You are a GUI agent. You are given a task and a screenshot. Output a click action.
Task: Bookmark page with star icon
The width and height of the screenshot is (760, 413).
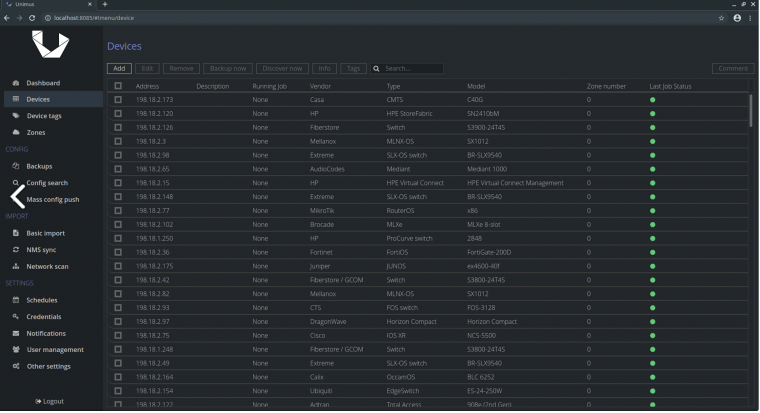pyautogui.click(x=721, y=18)
